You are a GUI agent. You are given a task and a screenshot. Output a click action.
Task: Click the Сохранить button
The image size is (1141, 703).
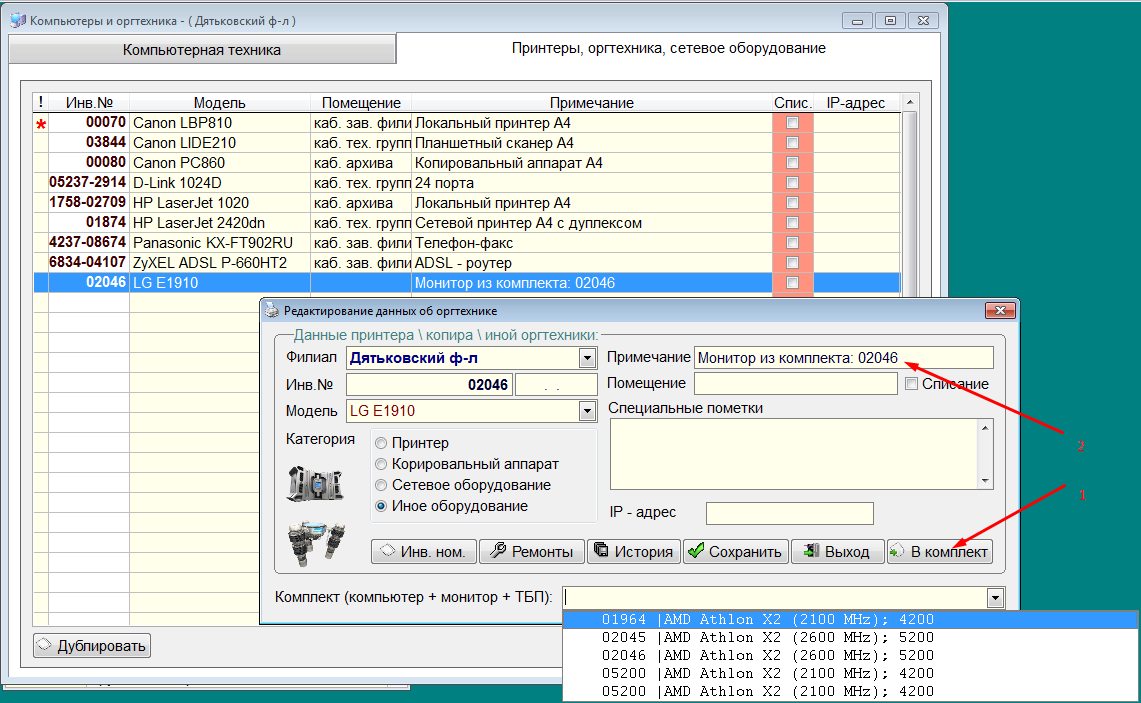point(735,552)
